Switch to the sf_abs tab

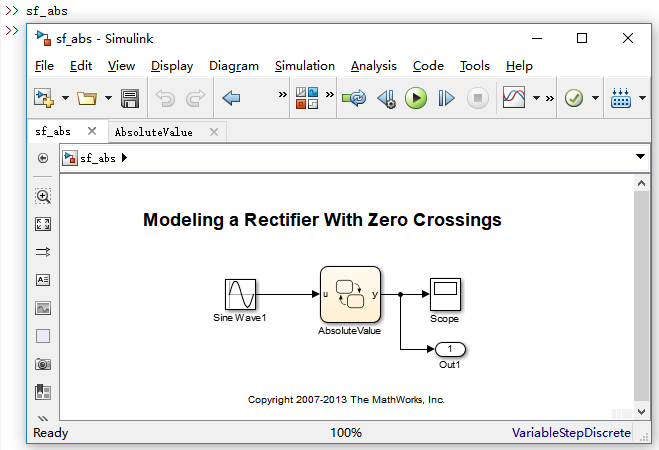53,132
